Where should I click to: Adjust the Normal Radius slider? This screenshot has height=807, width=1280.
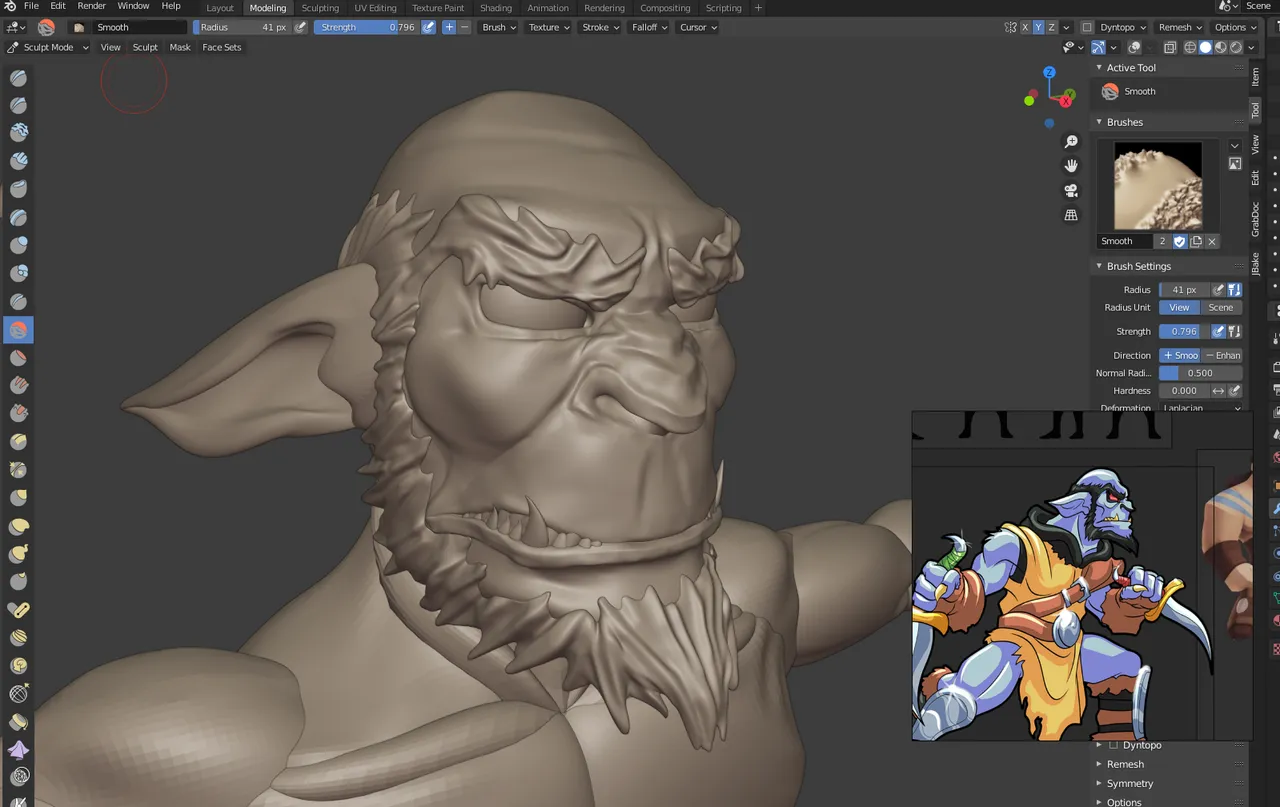click(1201, 373)
